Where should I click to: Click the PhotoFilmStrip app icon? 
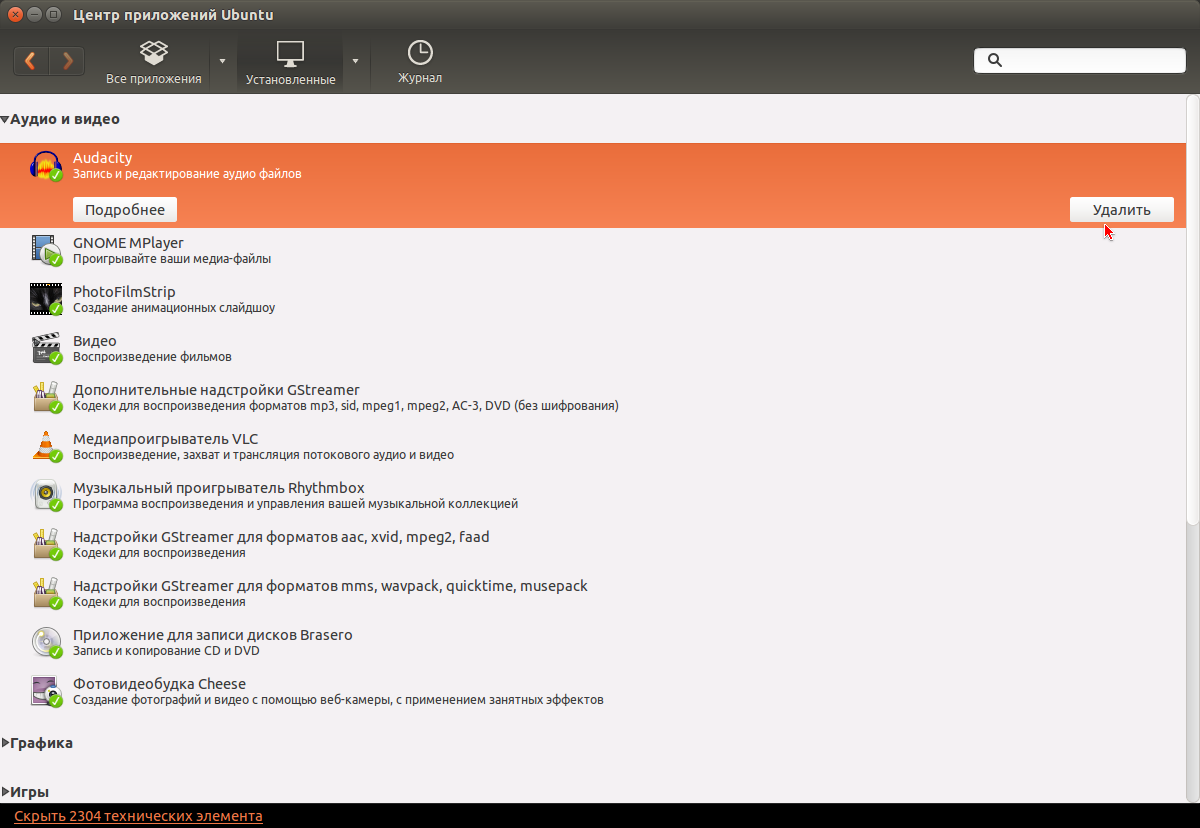coord(47,299)
